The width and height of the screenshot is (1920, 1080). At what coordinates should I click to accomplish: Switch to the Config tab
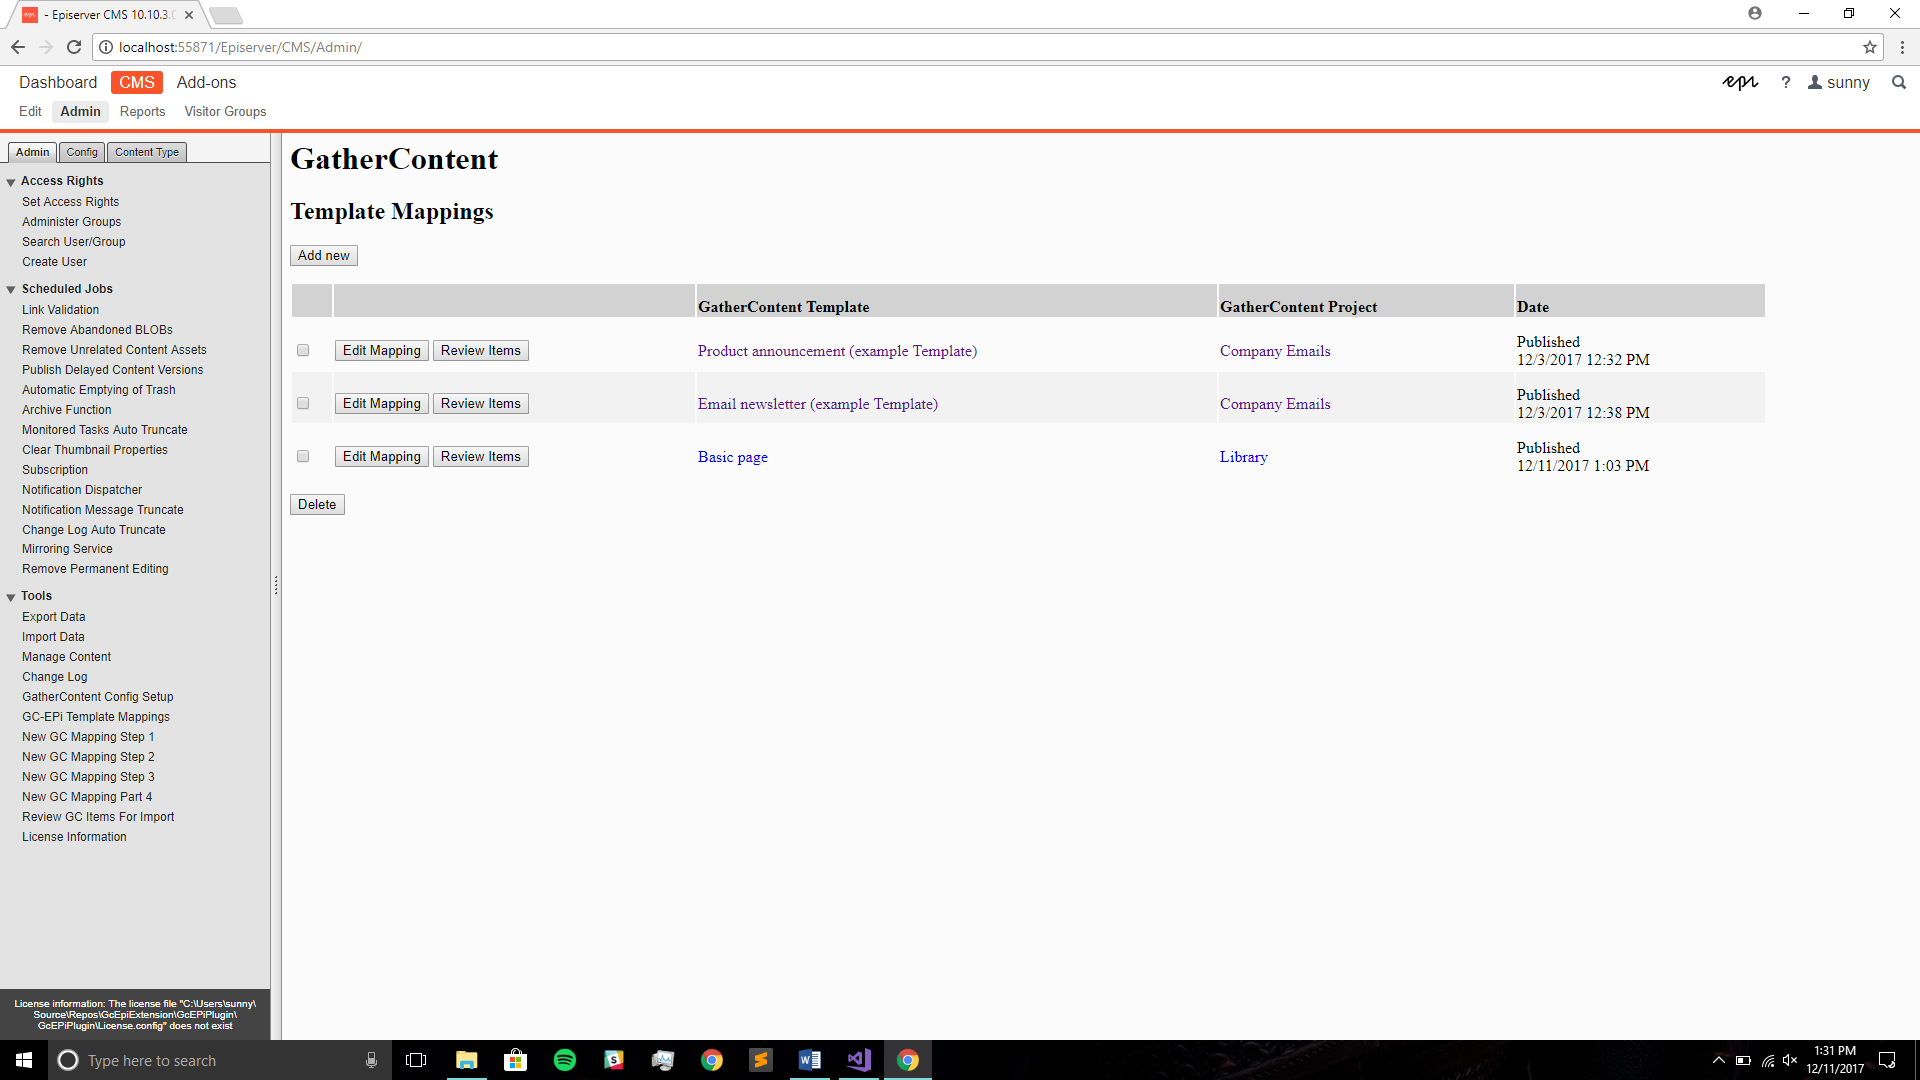tap(82, 152)
